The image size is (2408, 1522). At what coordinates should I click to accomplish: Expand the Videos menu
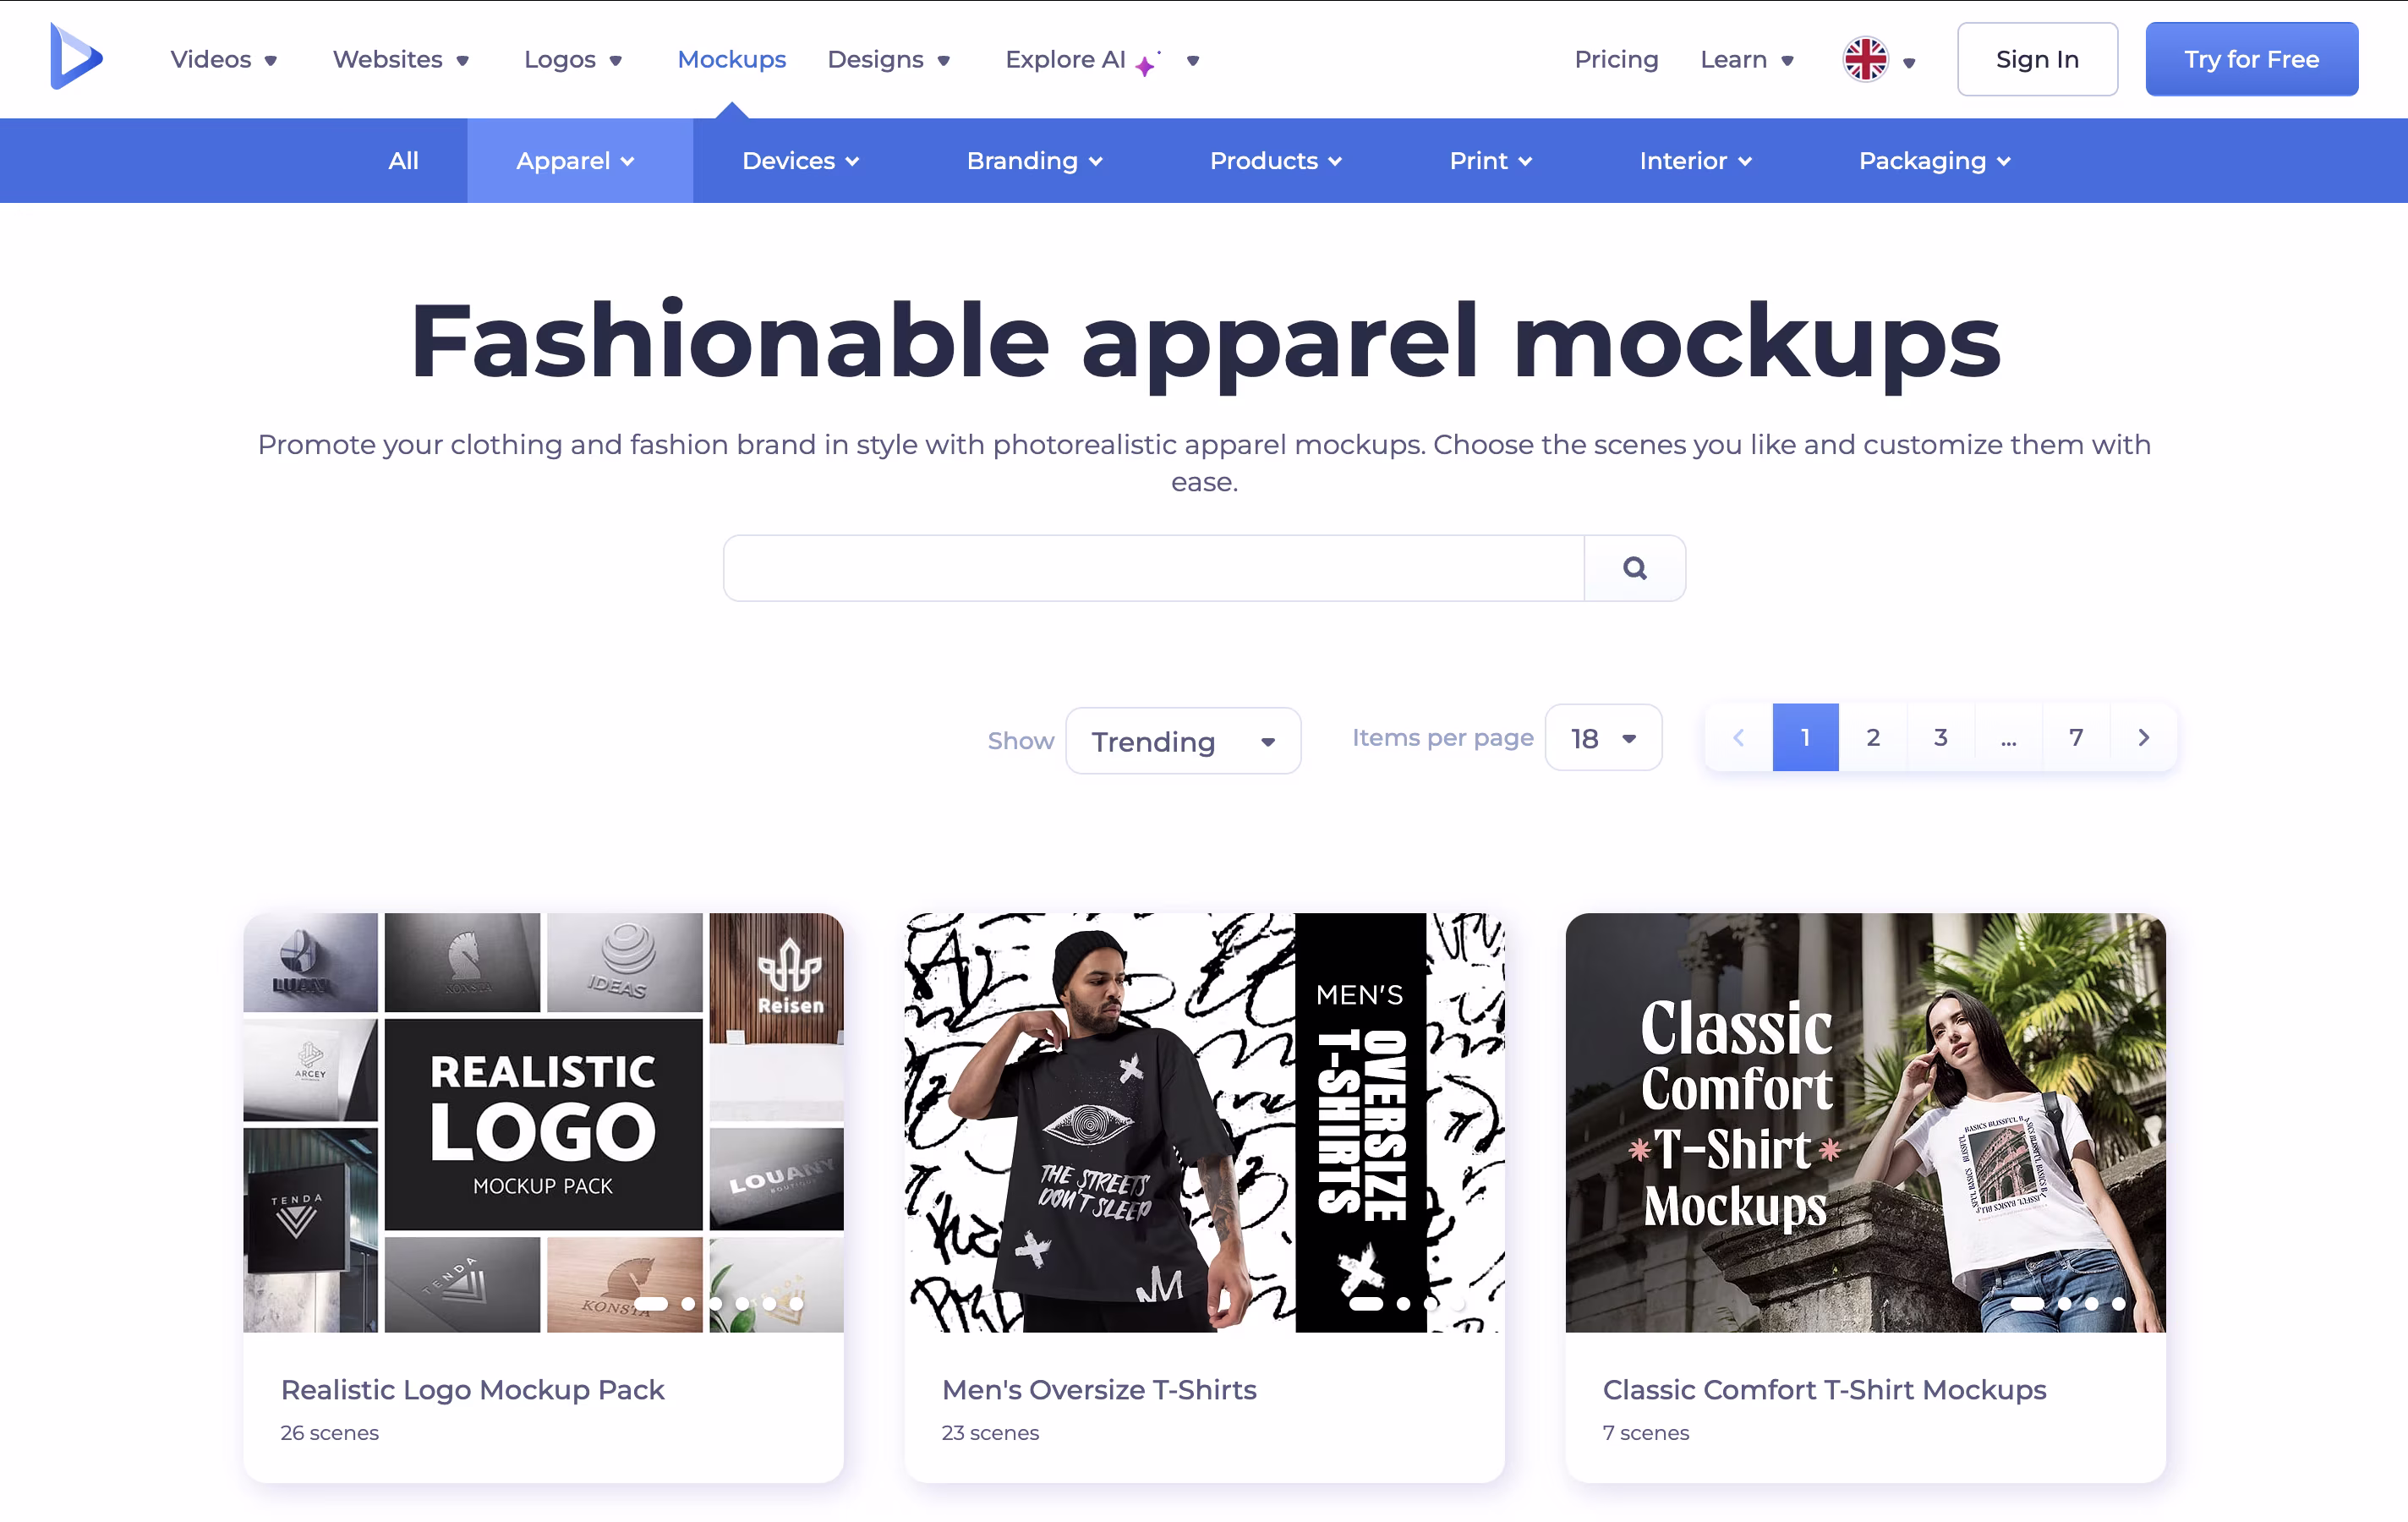[223, 60]
